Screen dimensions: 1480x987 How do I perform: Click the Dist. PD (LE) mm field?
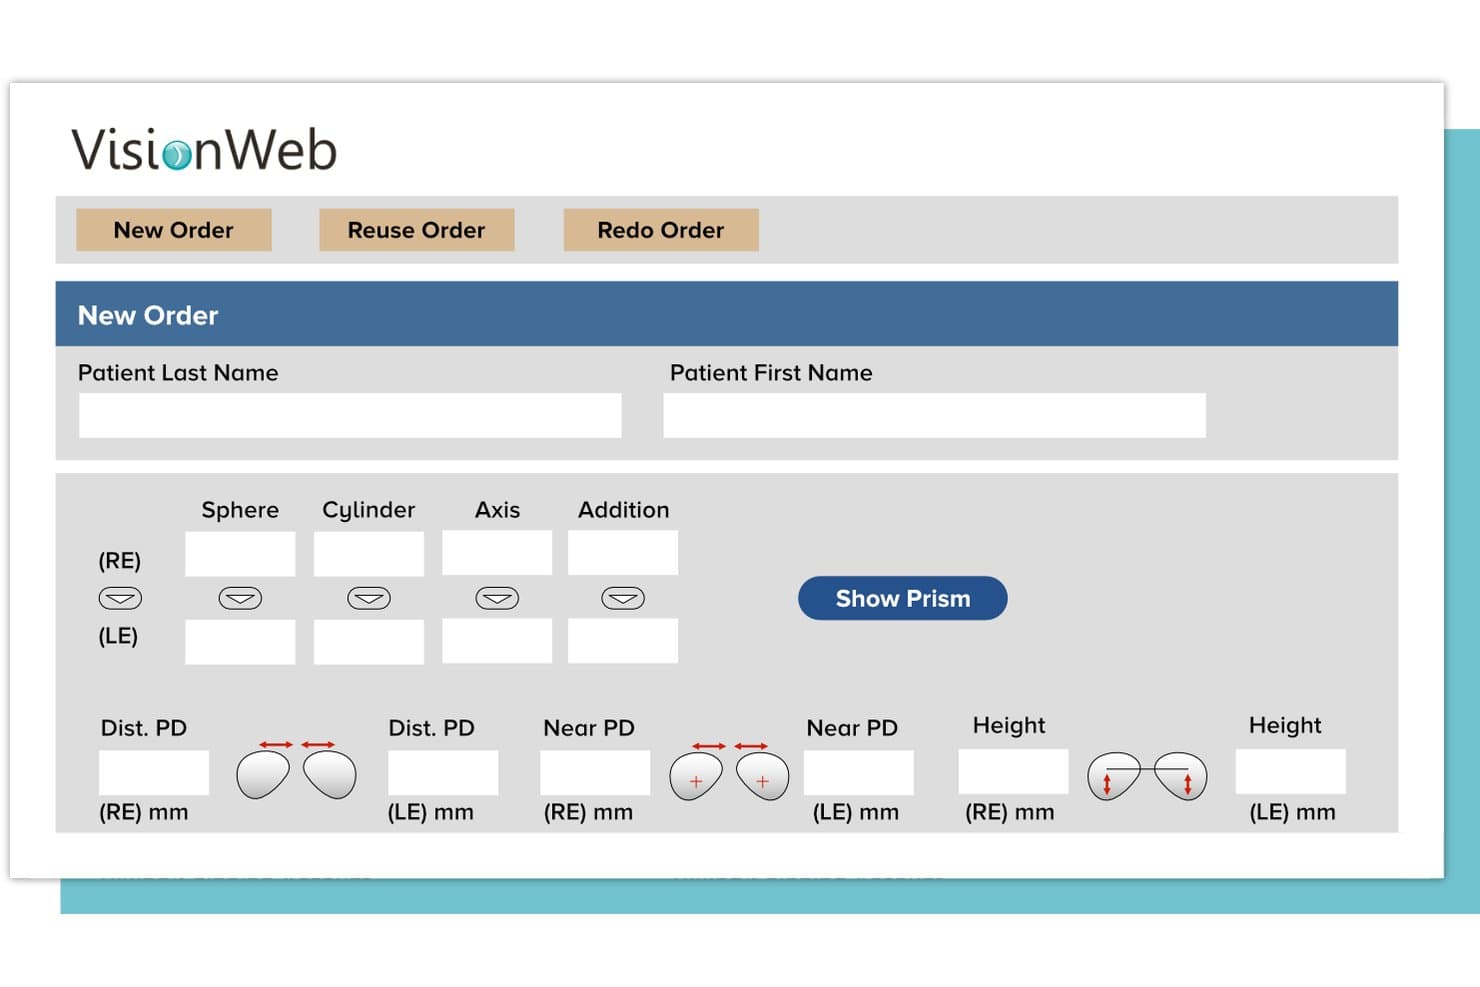pos(443,773)
